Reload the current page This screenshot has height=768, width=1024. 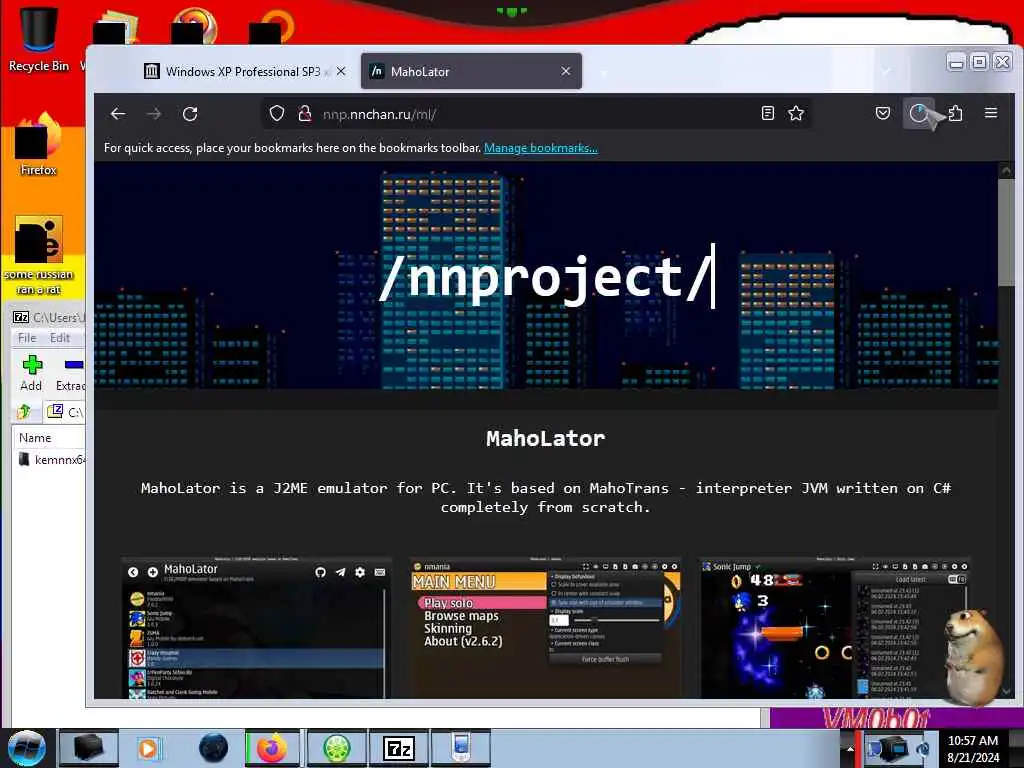190,114
